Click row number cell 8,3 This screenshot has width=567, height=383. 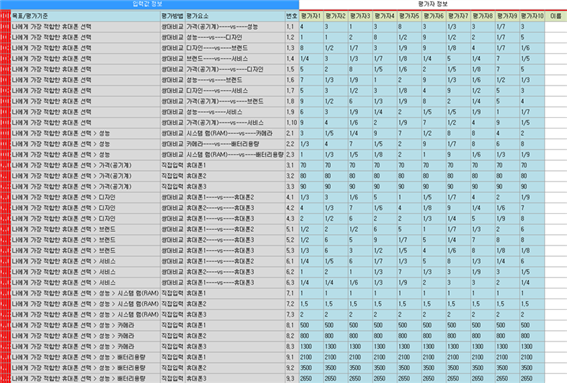(292, 347)
